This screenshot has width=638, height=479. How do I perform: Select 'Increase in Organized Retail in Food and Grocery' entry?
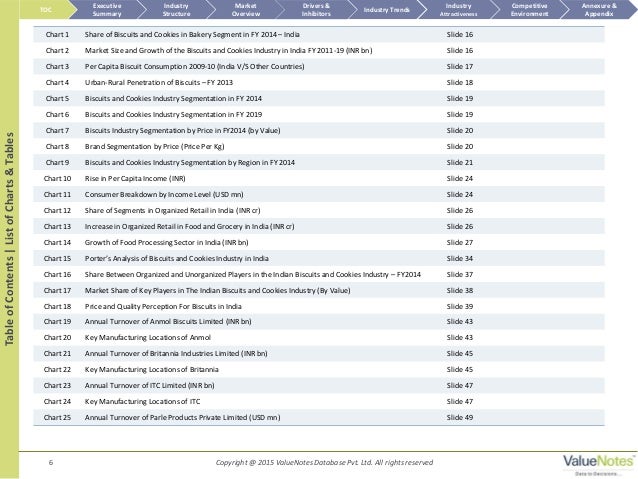coord(189,226)
